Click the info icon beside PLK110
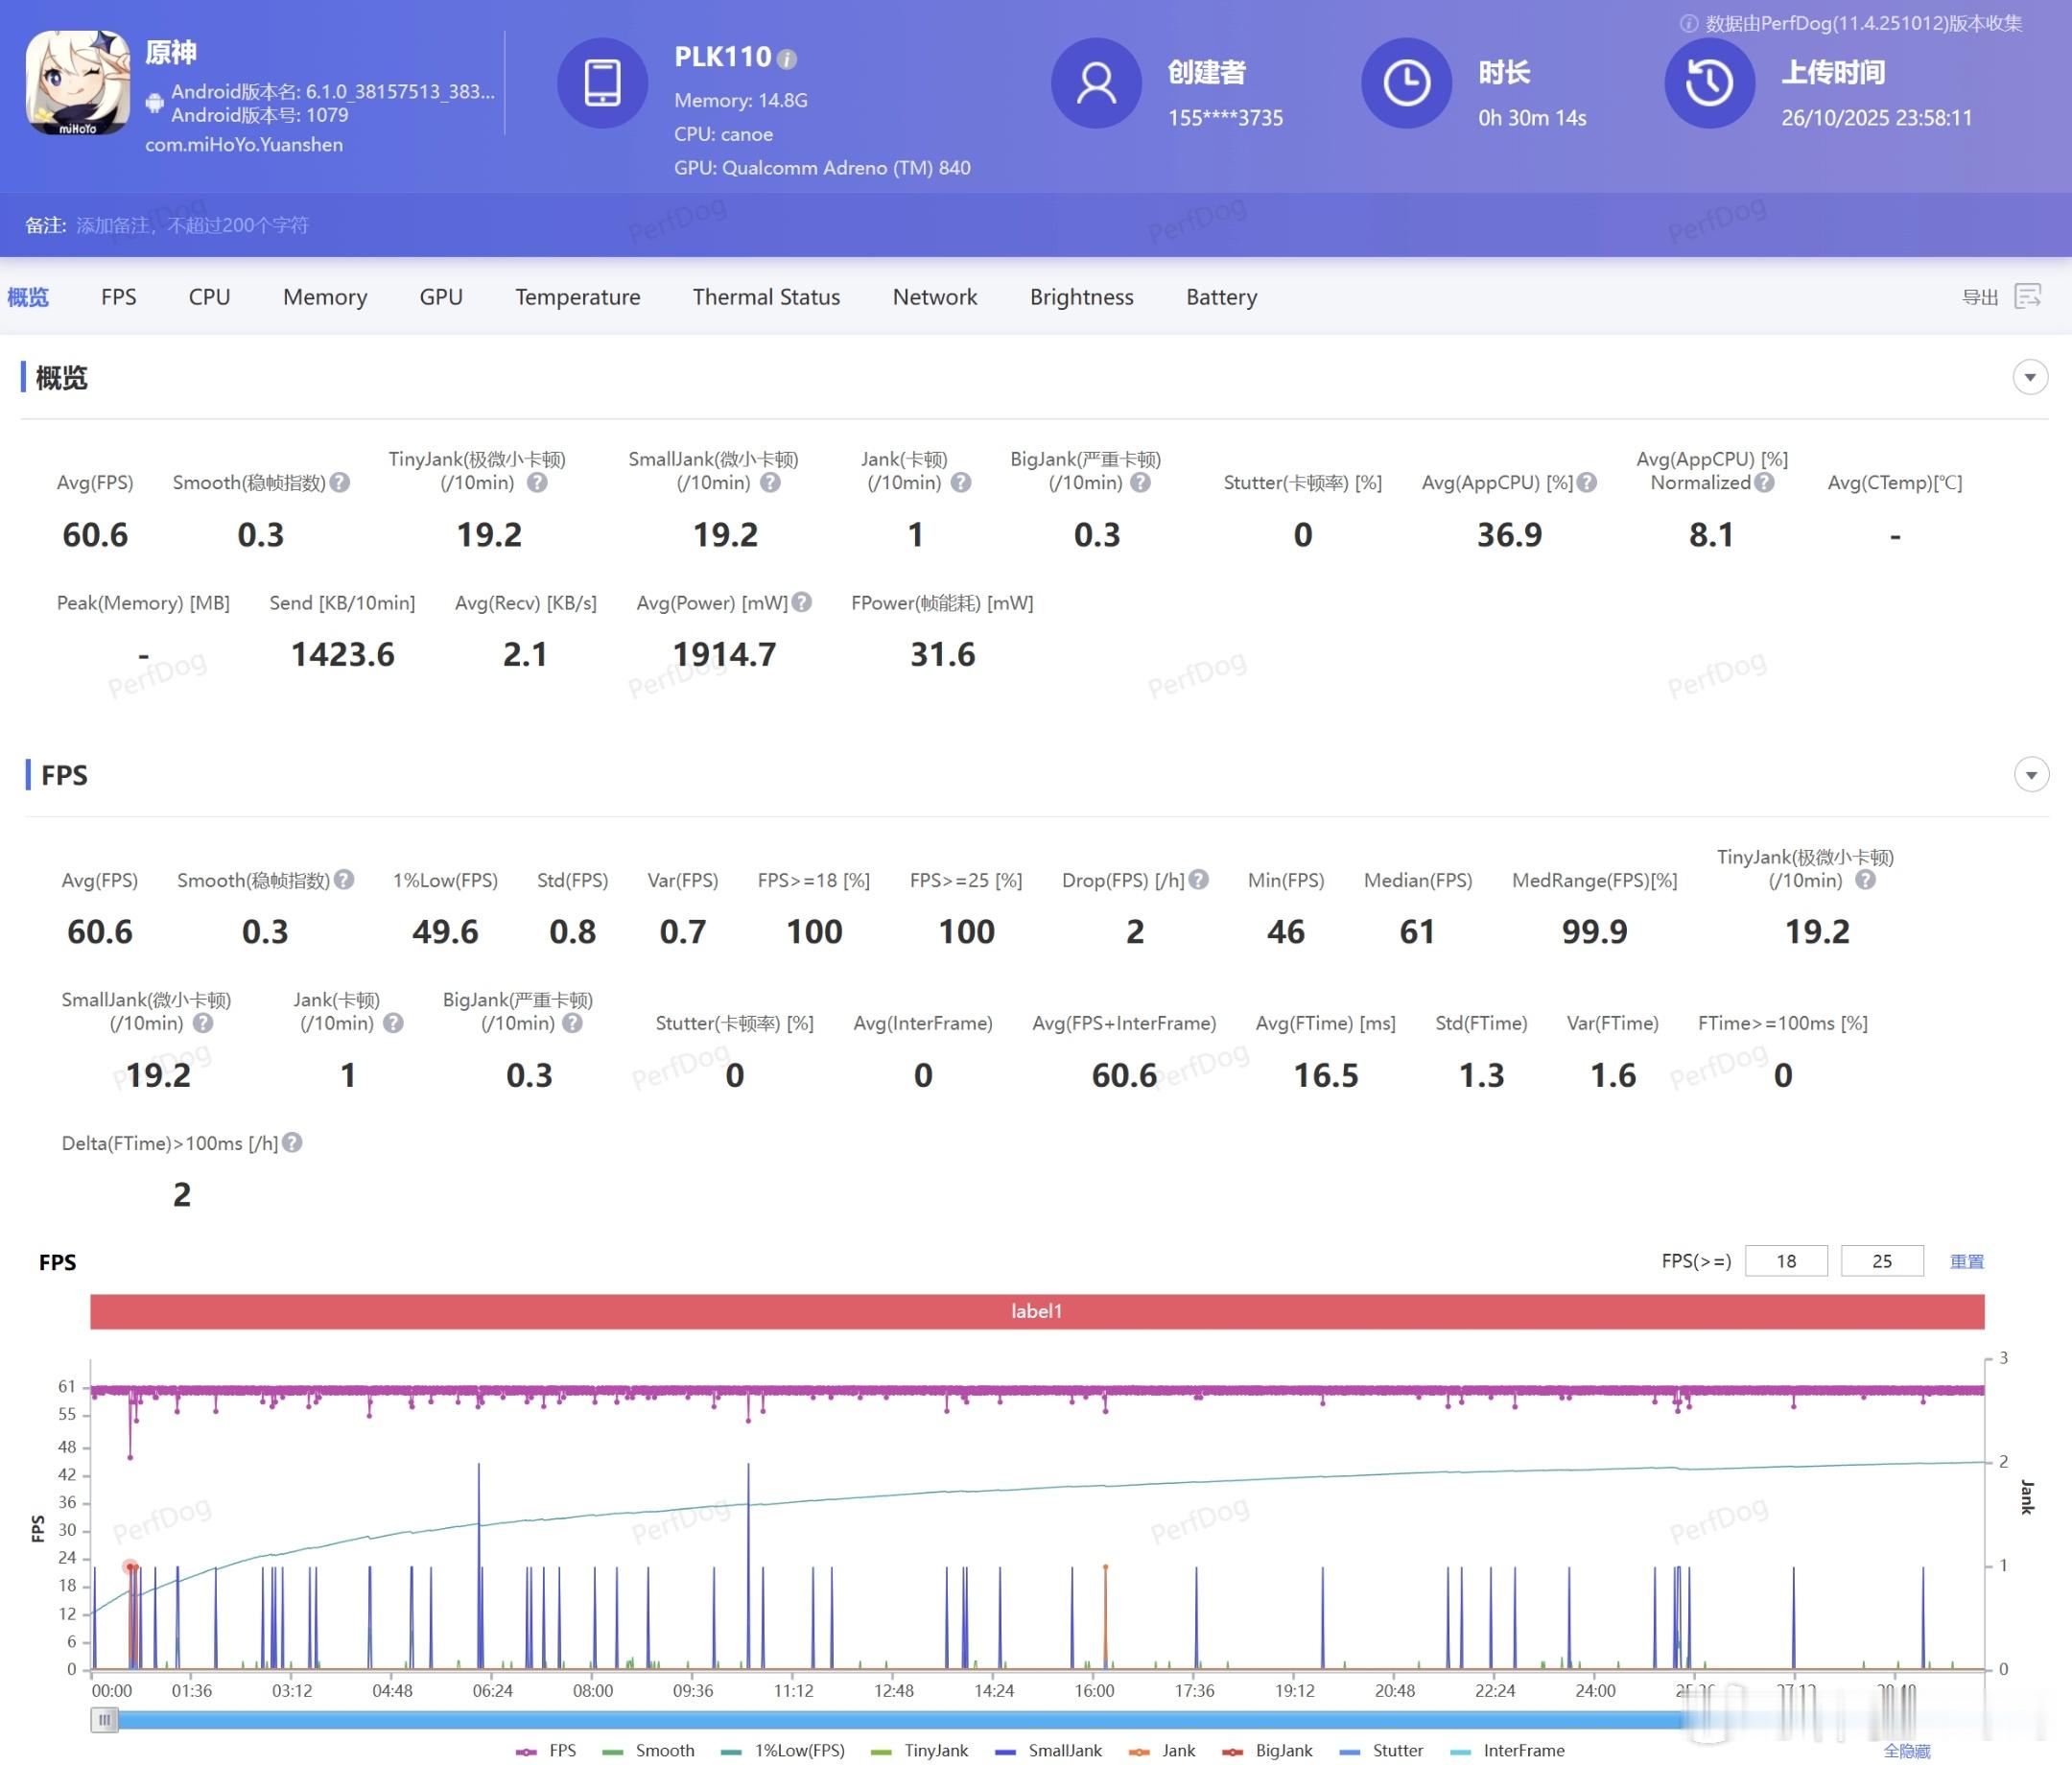The height and width of the screenshot is (1765, 2072). (787, 59)
